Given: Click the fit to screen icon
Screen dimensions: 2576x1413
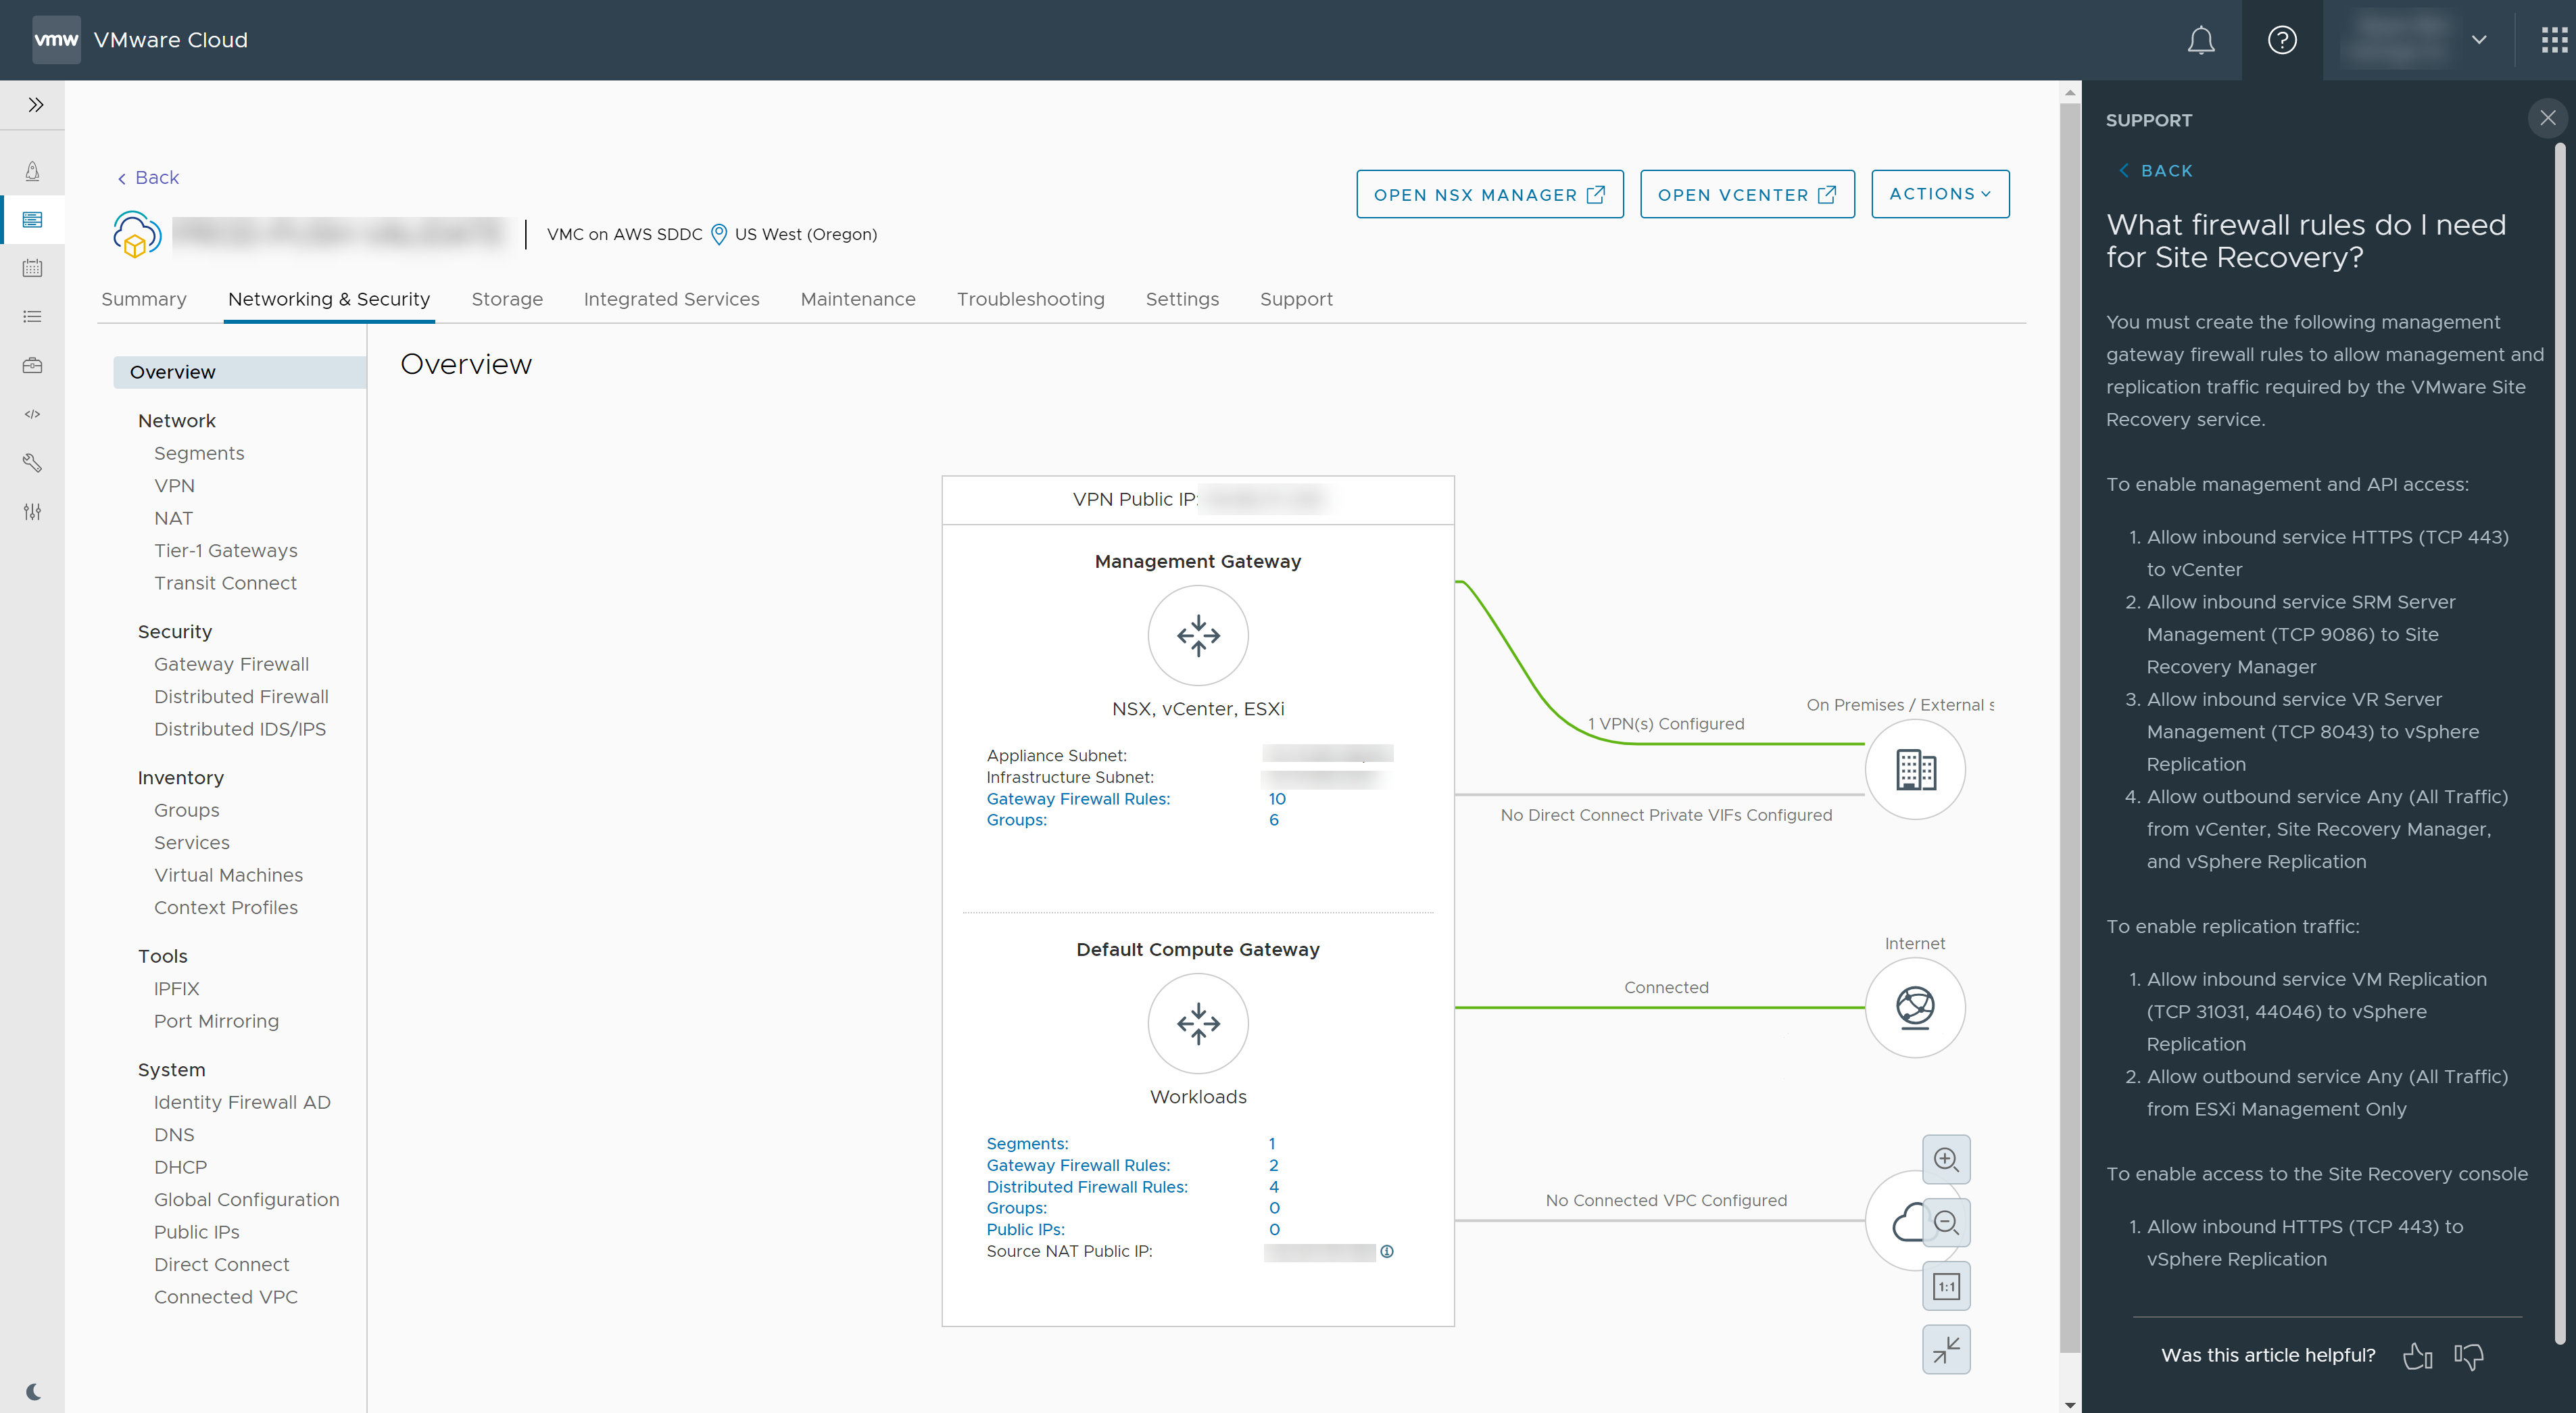Looking at the screenshot, I should 1946,1349.
